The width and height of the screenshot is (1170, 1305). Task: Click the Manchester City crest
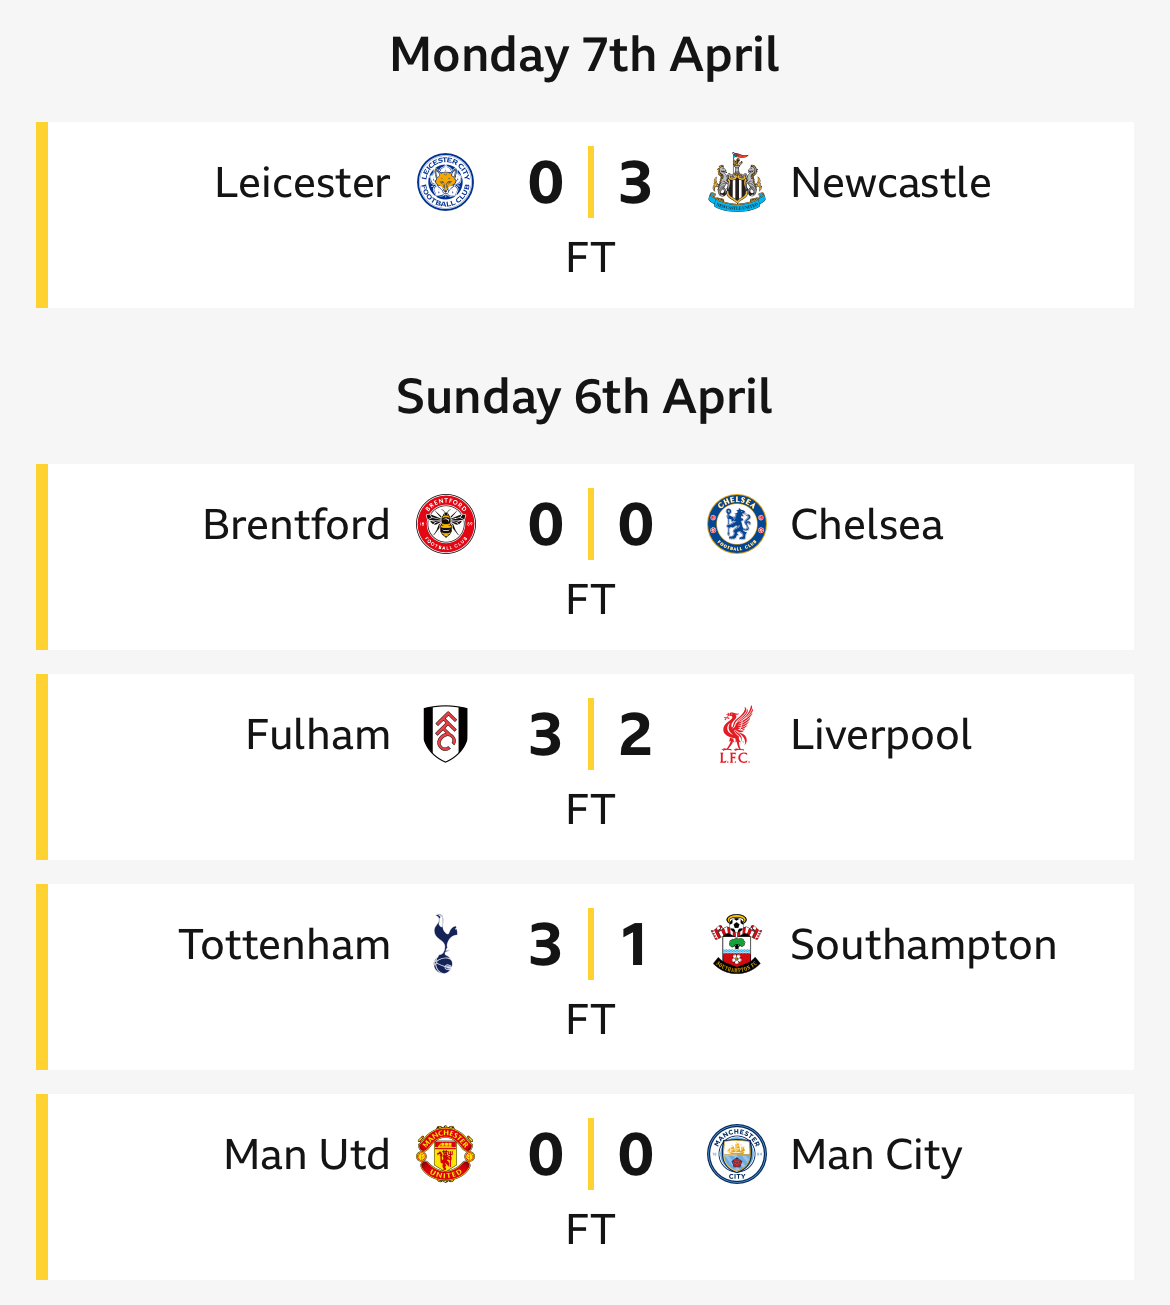pos(737,1154)
